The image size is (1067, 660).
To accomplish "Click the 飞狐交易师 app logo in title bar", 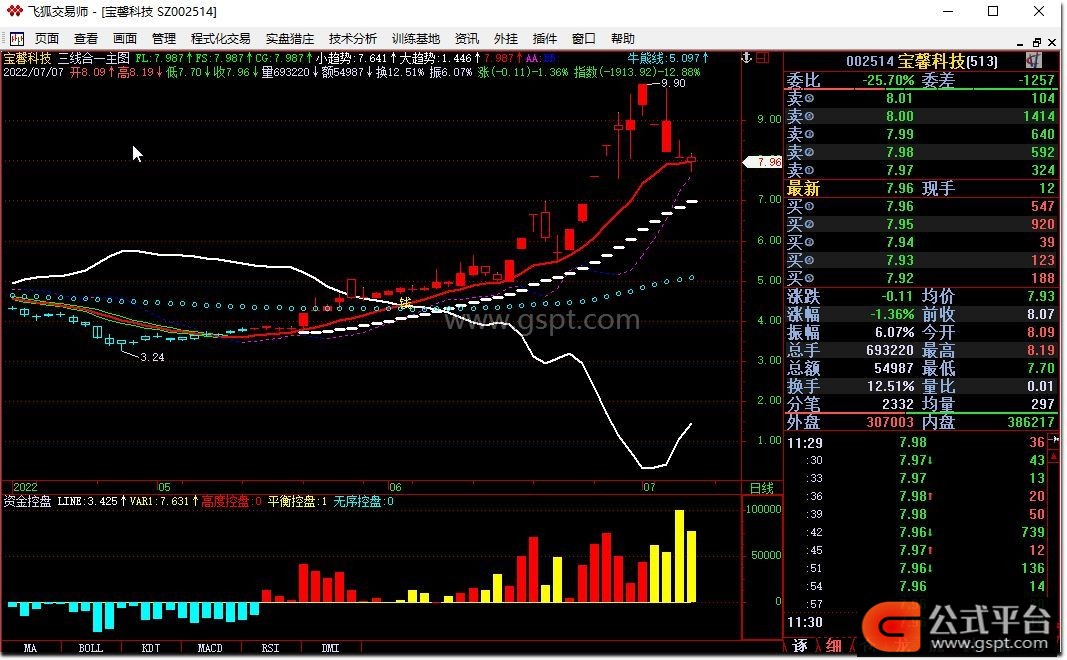I will click(x=14, y=11).
